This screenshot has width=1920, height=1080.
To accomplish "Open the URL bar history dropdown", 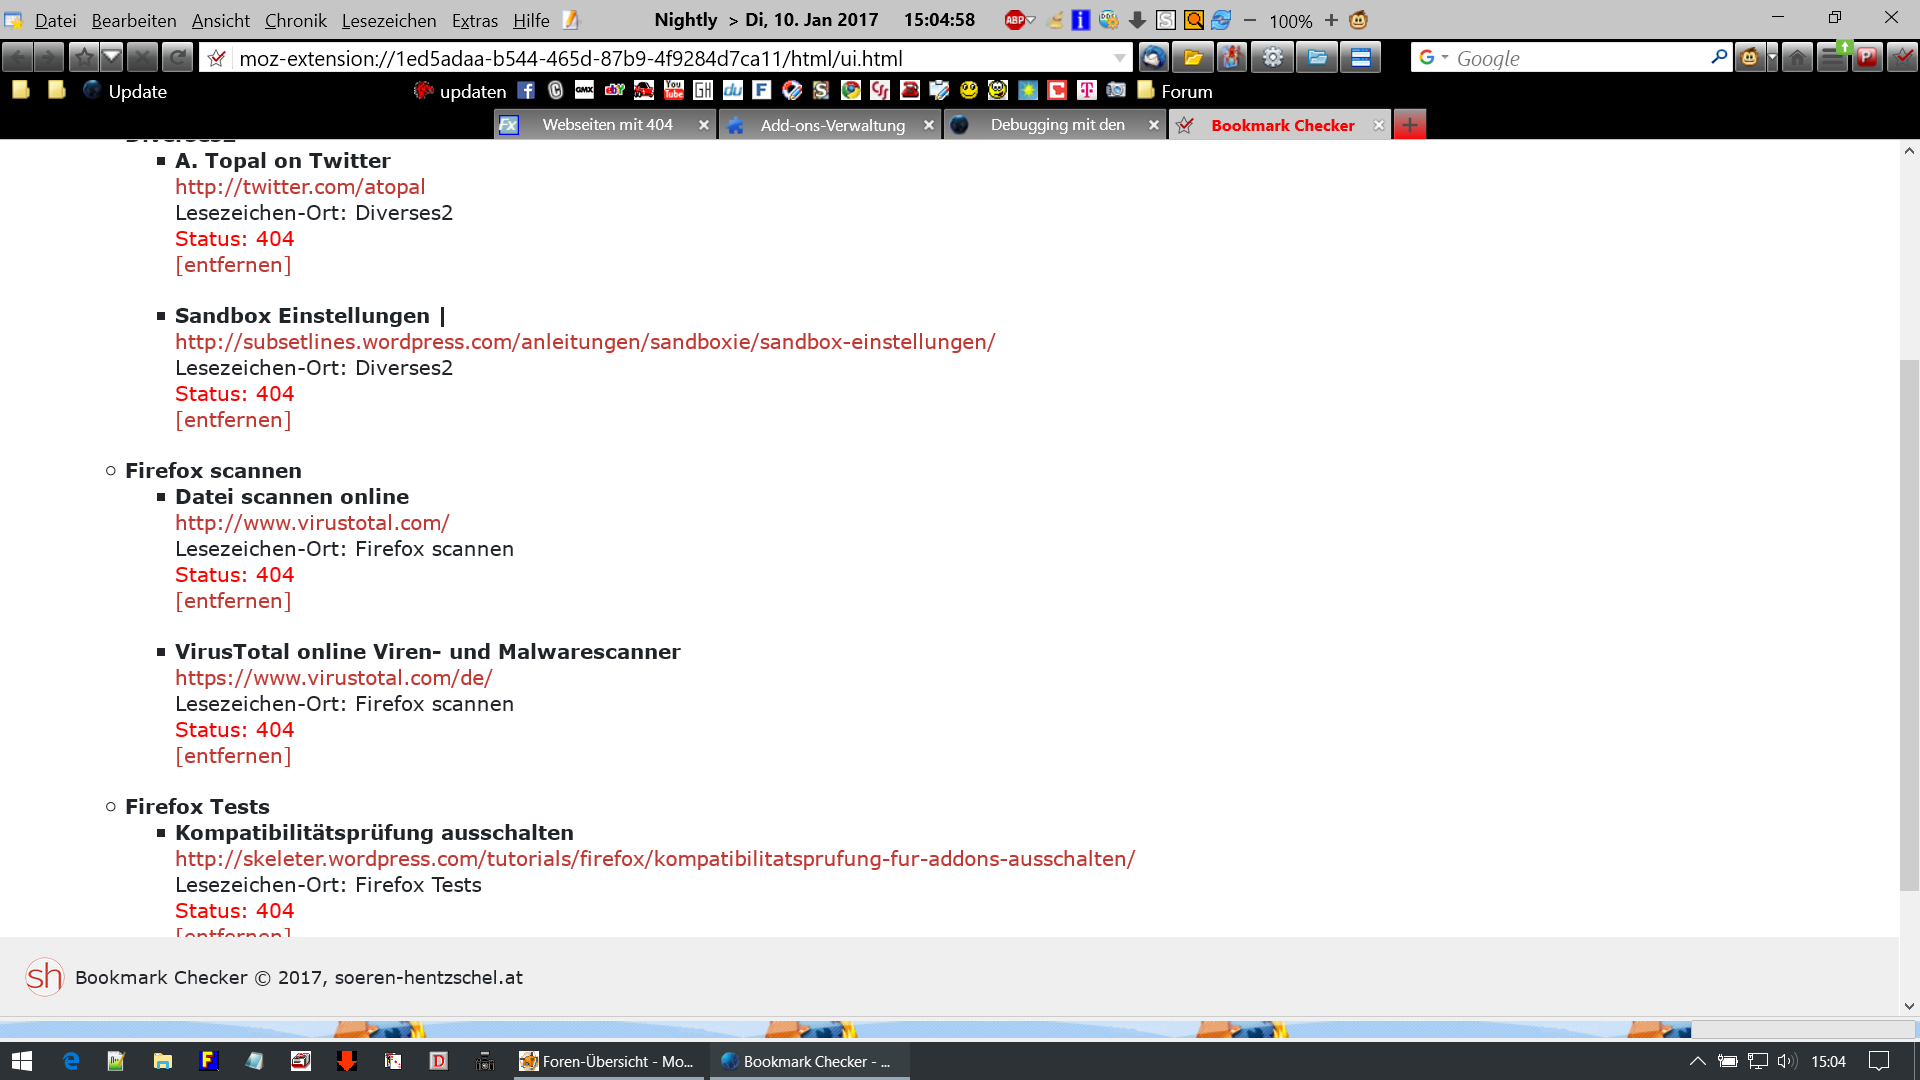I will click(1119, 58).
